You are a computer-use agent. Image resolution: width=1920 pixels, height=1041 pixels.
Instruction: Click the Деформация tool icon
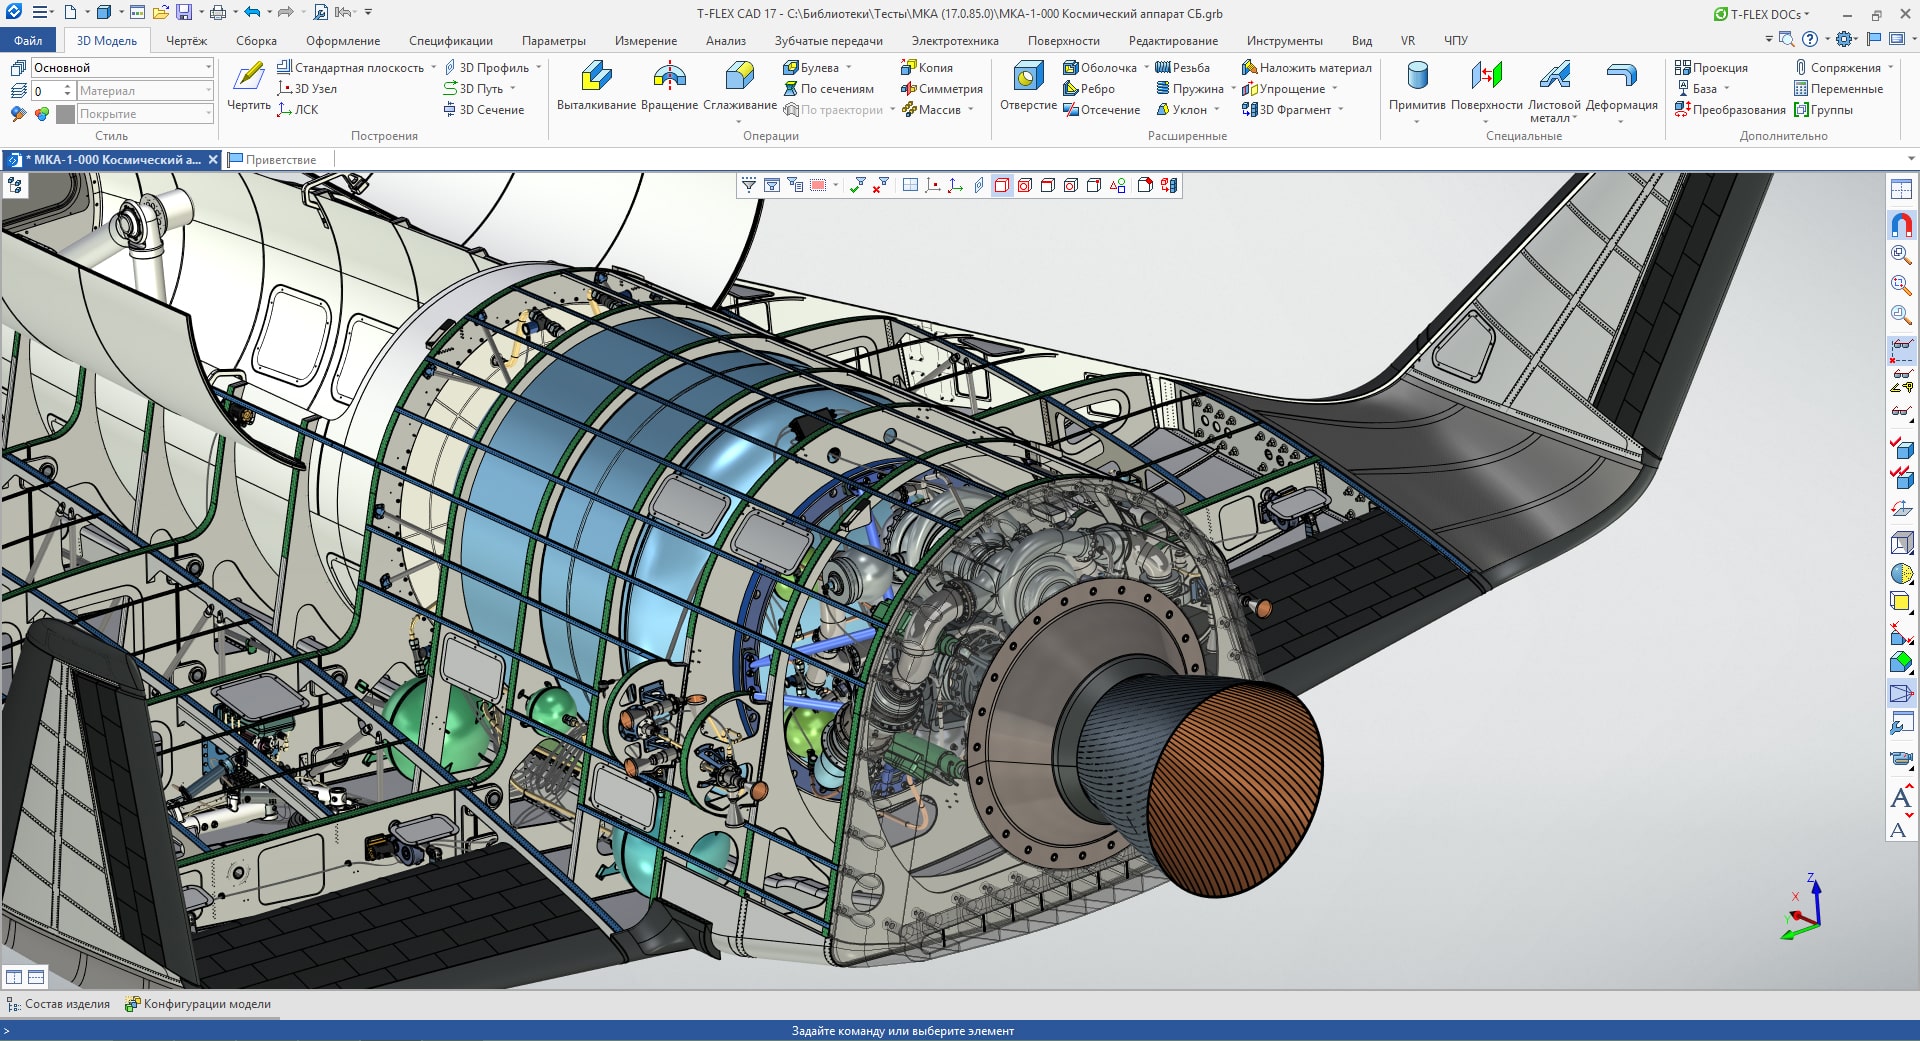[1621, 78]
